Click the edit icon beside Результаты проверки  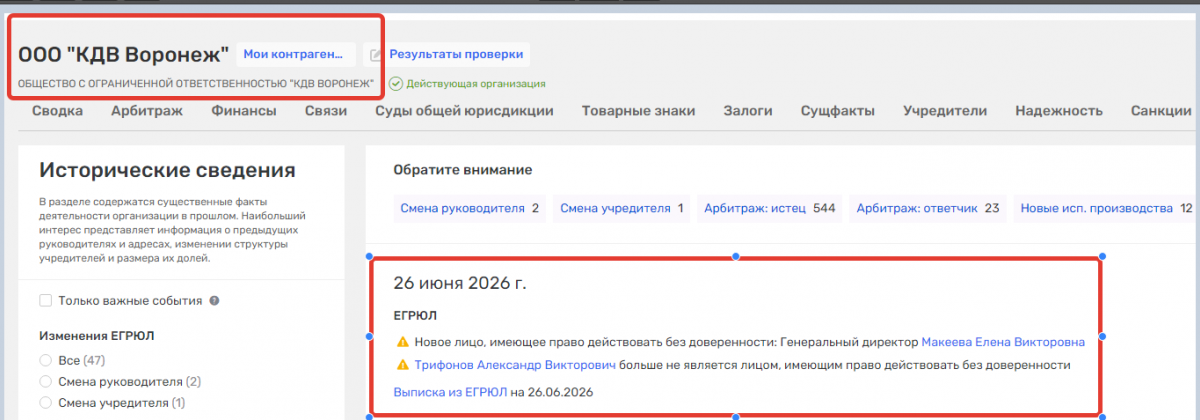[376, 55]
